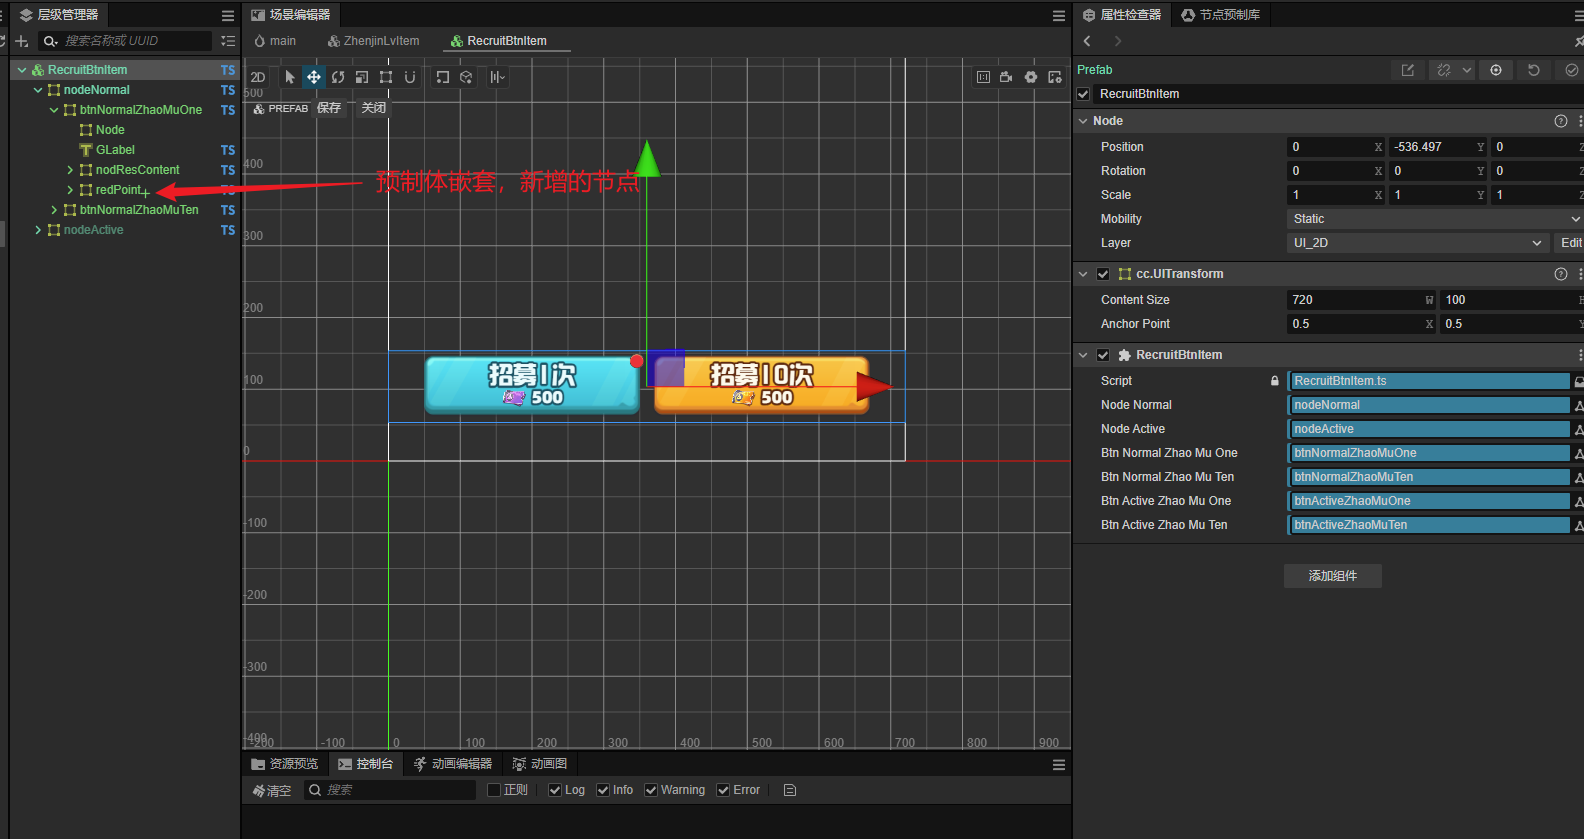This screenshot has height=839, width=1584.
Task: Click the add node plus icon
Action: [x=21, y=41]
